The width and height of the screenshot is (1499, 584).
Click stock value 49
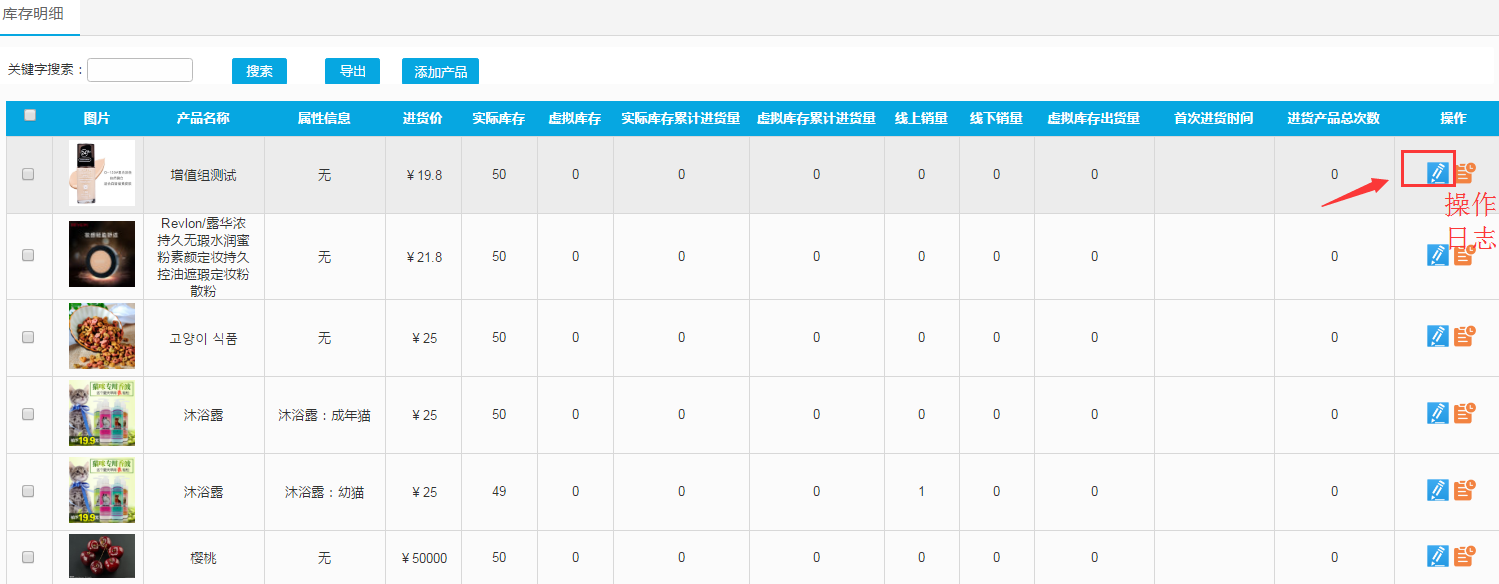pyautogui.click(x=499, y=492)
